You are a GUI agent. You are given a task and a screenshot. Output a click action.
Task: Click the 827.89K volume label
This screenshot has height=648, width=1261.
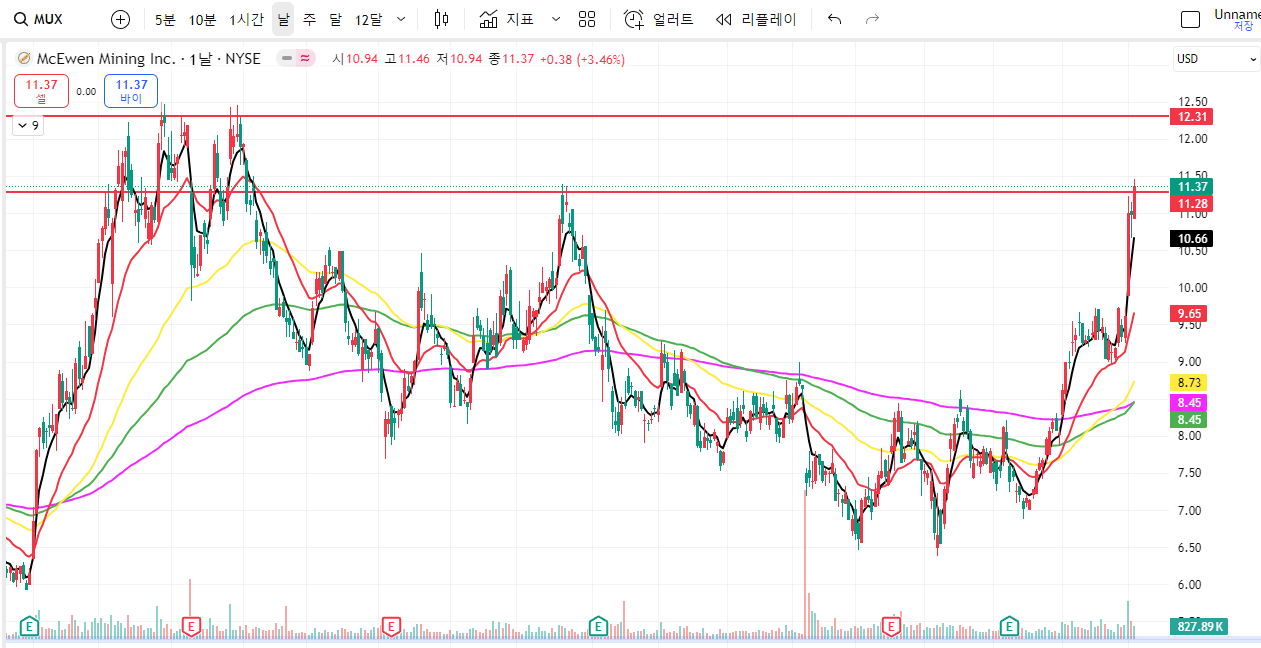1201,627
